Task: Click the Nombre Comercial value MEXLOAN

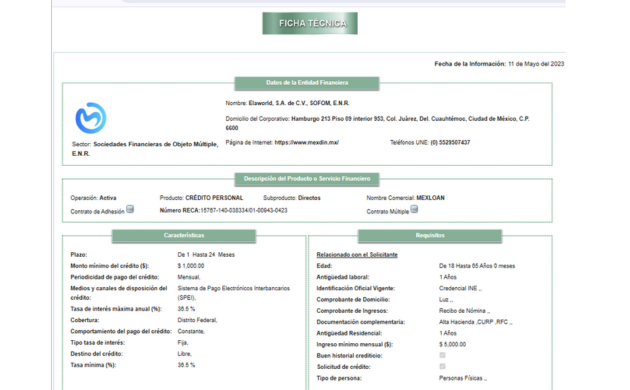Action: pos(430,198)
